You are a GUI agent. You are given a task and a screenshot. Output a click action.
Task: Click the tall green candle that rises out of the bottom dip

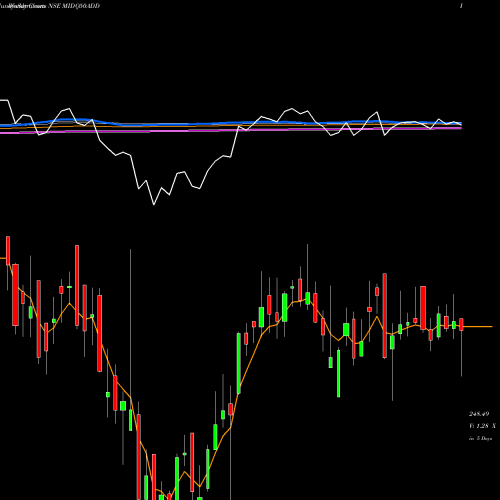coord(239,363)
